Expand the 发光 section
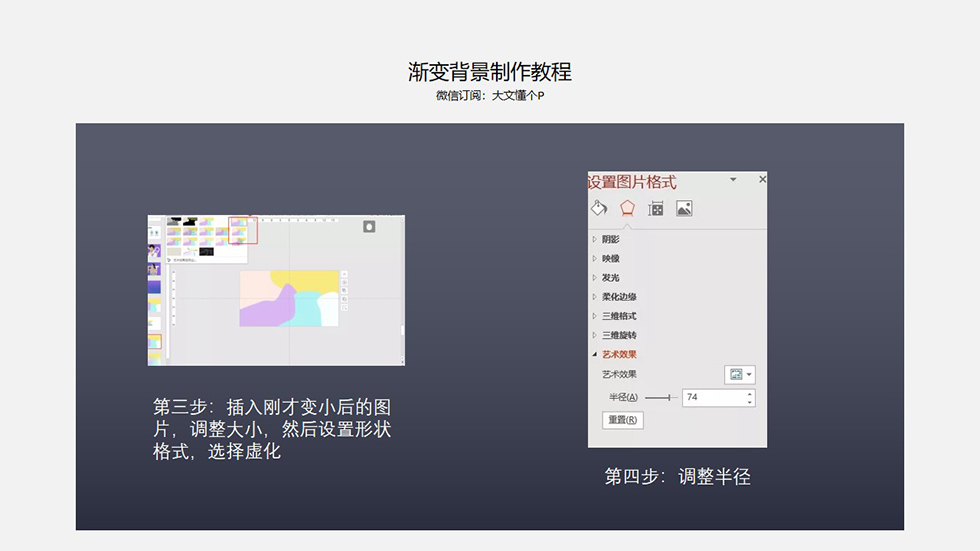This screenshot has width=980, height=551. pyautogui.click(x=610, y=277)
